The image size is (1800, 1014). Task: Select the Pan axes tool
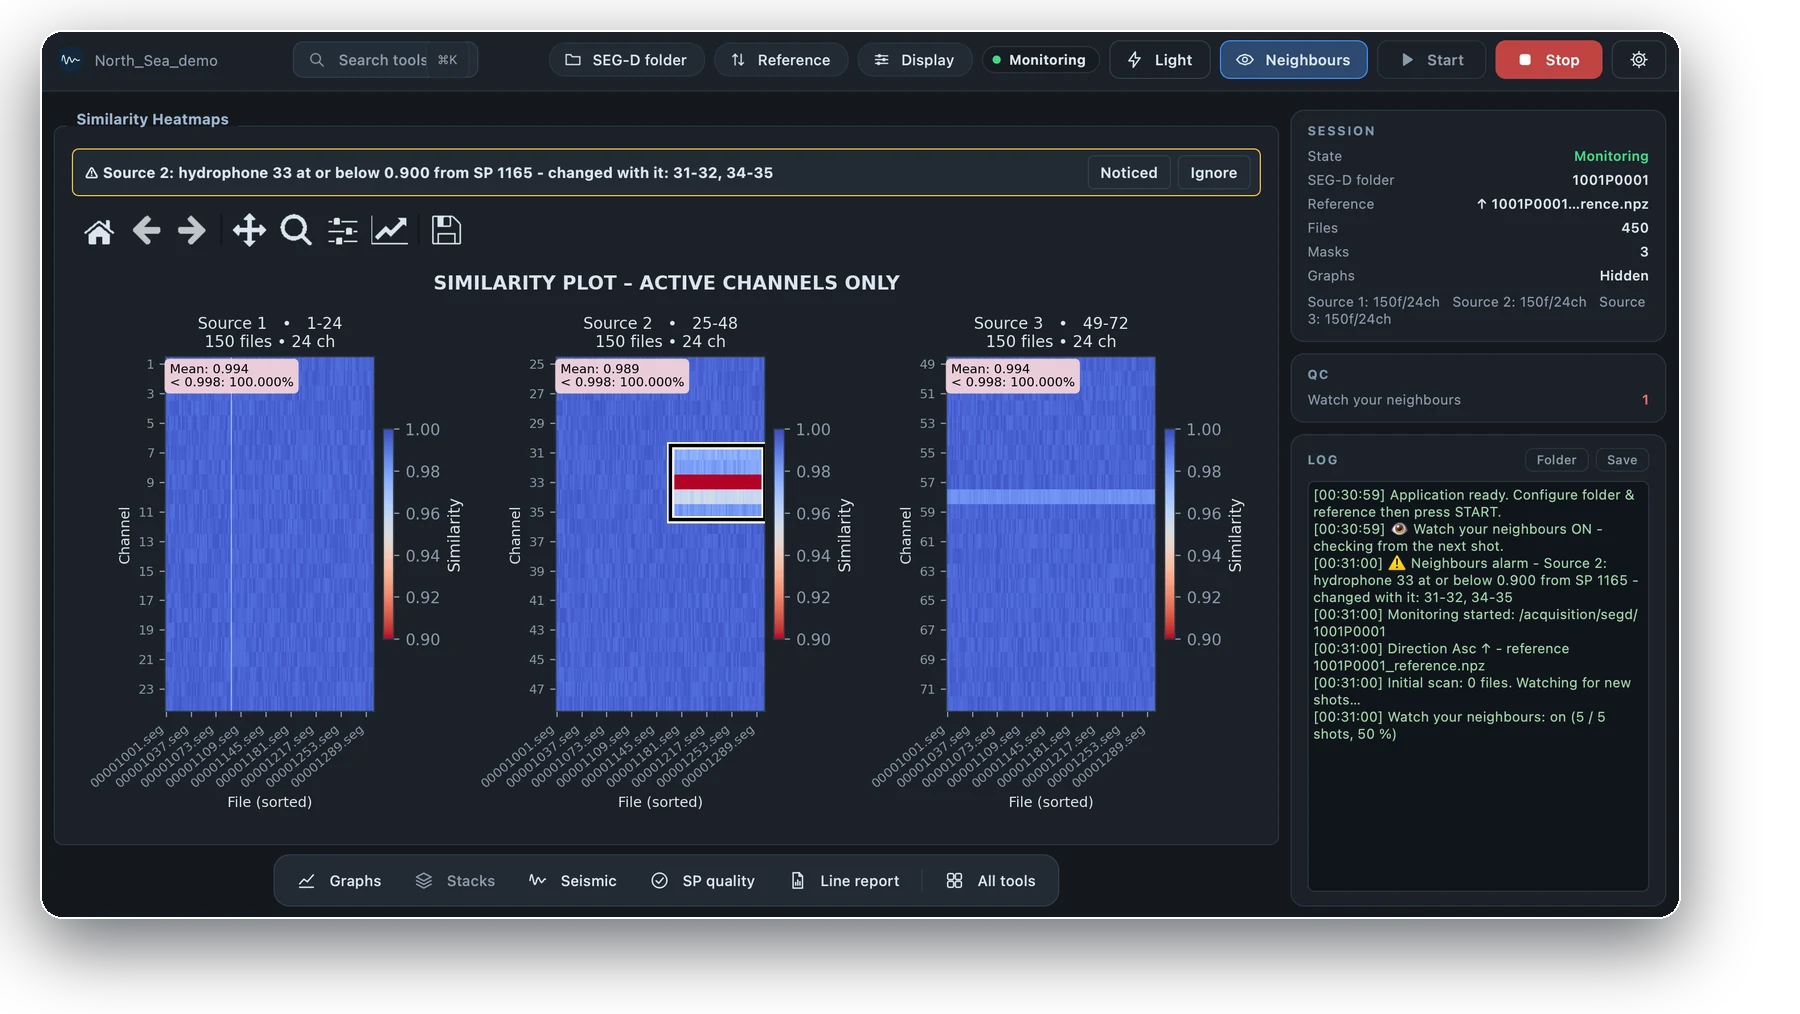(x=249, y=231)
